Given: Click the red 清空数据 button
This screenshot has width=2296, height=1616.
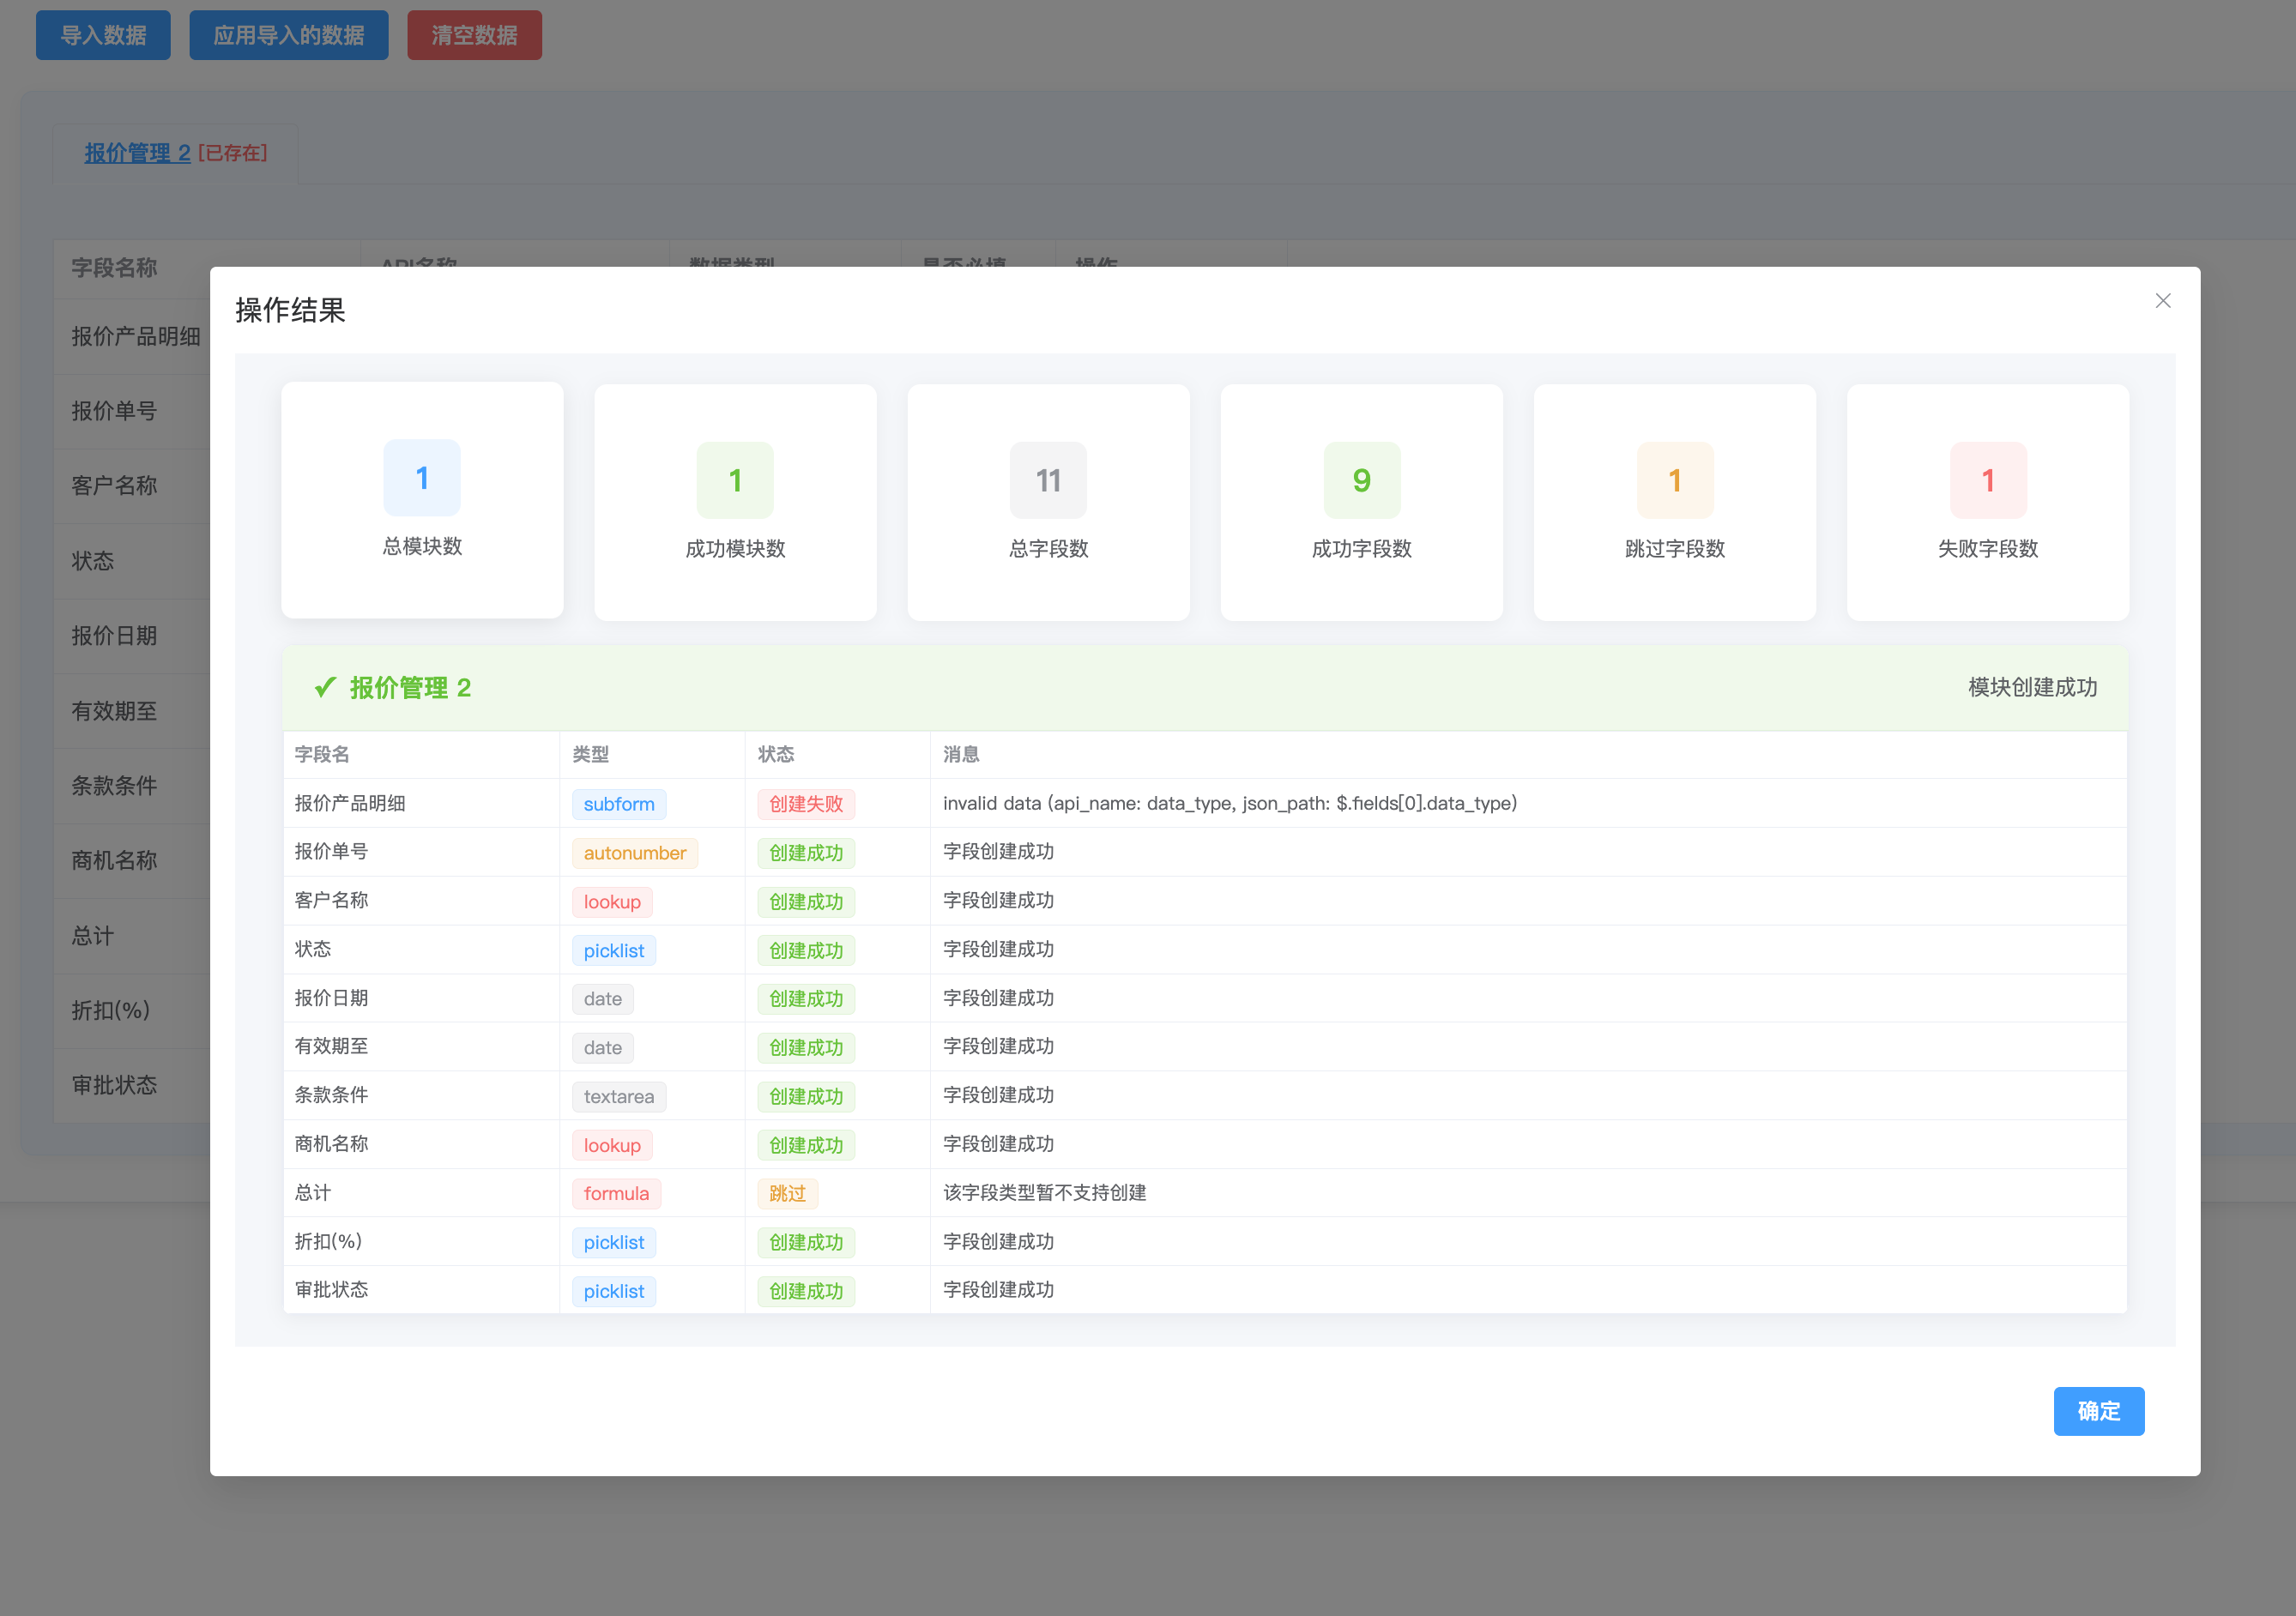Looking at the screenshot, I should [474, 35].
